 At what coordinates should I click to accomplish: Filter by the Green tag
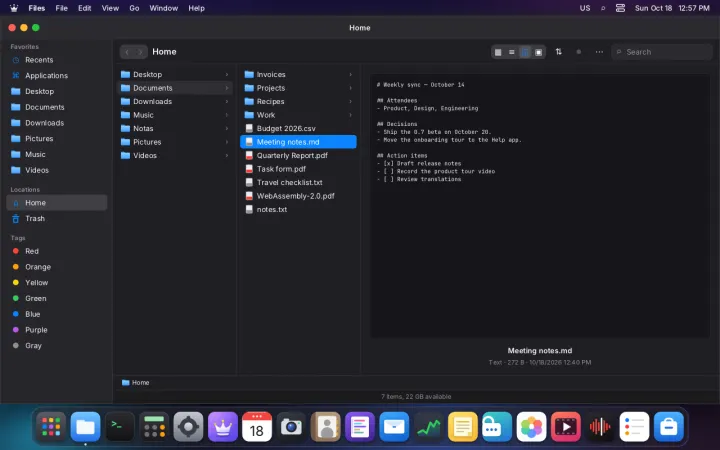56,298
